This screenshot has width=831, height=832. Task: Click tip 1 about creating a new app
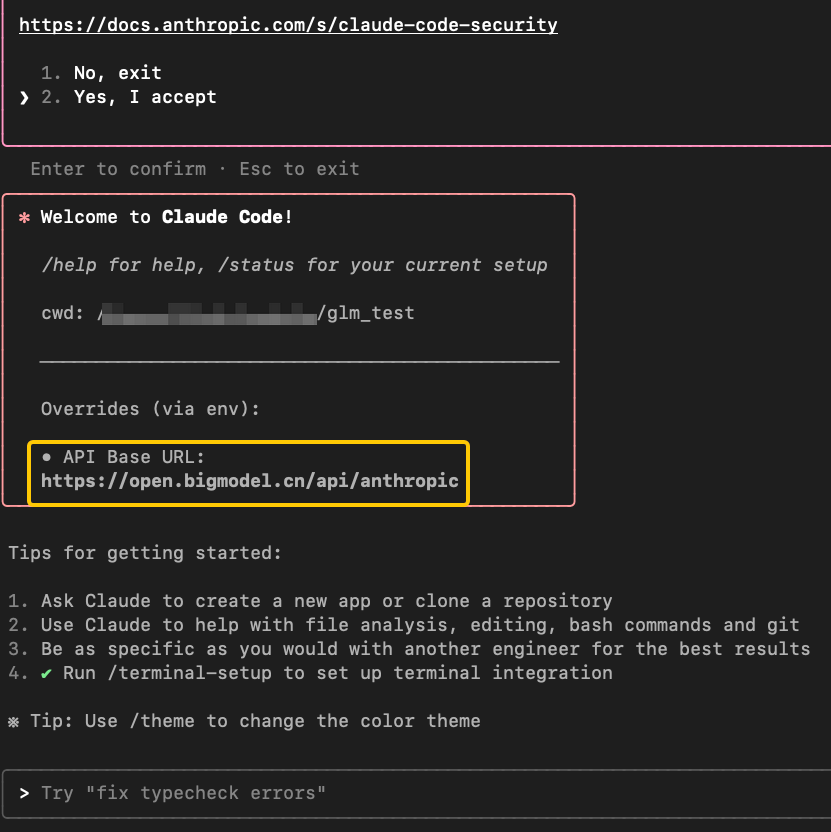(310, 601)
